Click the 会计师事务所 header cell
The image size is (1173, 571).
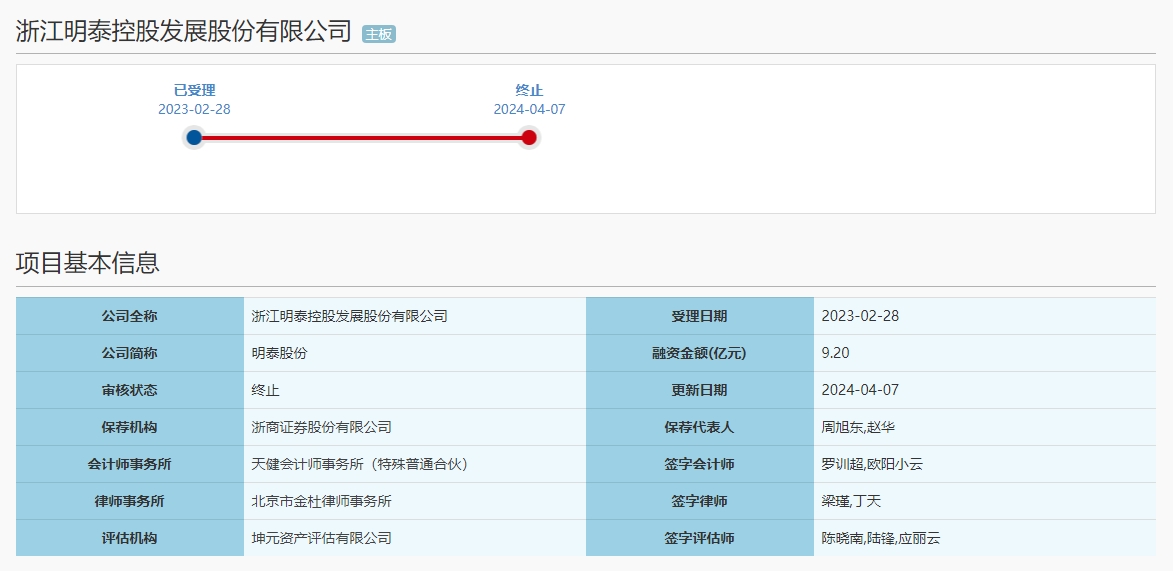tap(130, 464)
